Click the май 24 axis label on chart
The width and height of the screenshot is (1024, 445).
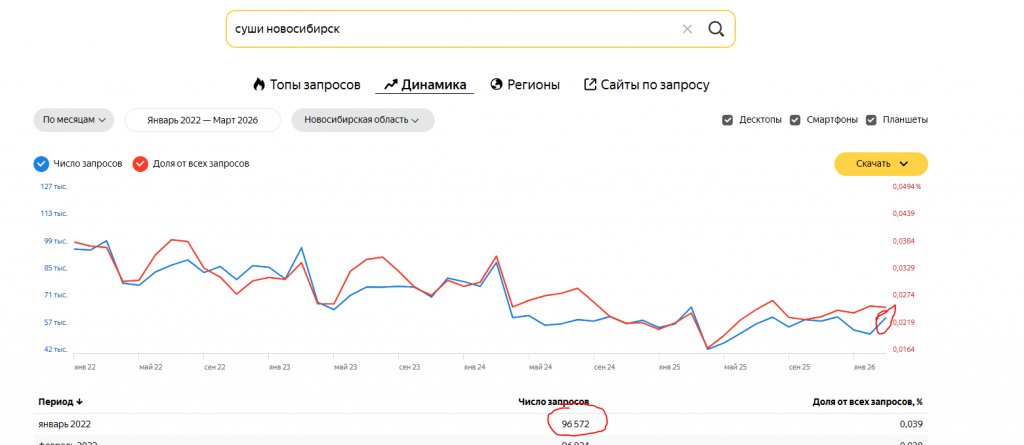pyautogui.click(x=540, y=367)
